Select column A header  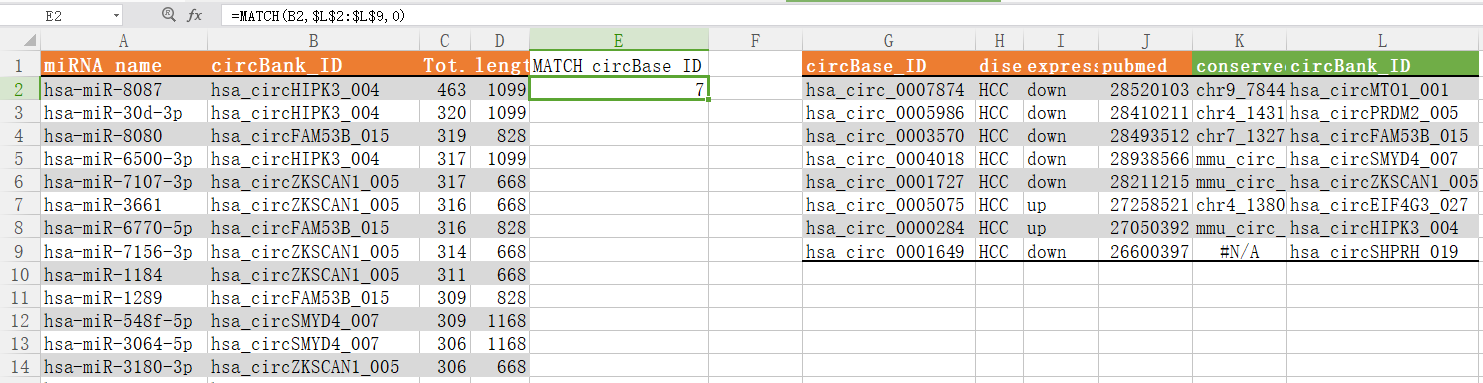tap(124, 40)
